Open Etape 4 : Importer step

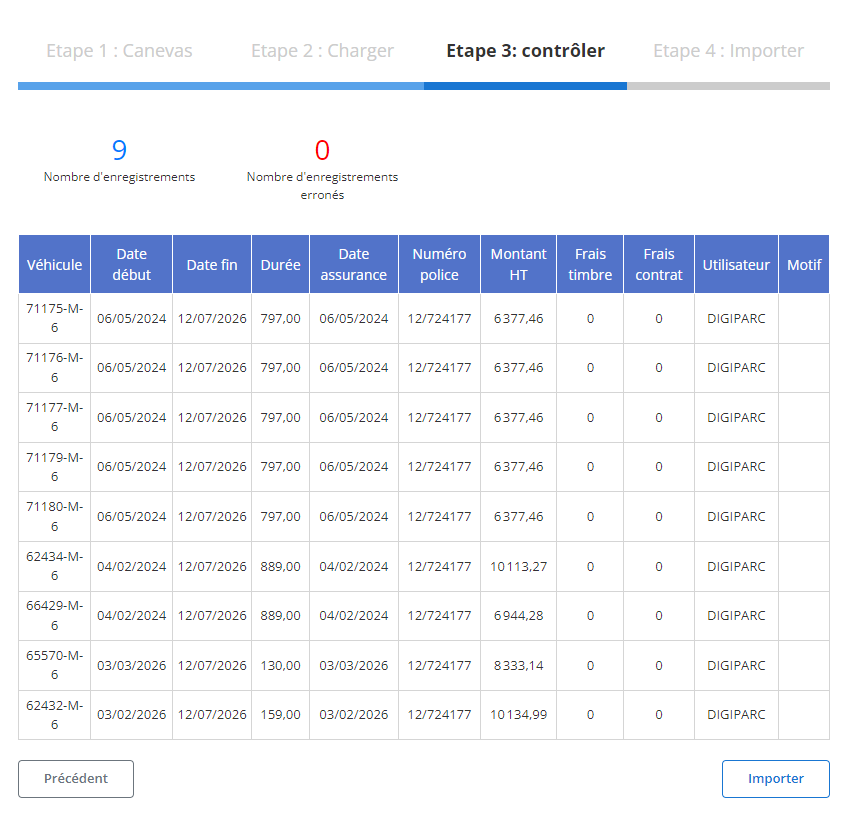[x=728, y=51]
